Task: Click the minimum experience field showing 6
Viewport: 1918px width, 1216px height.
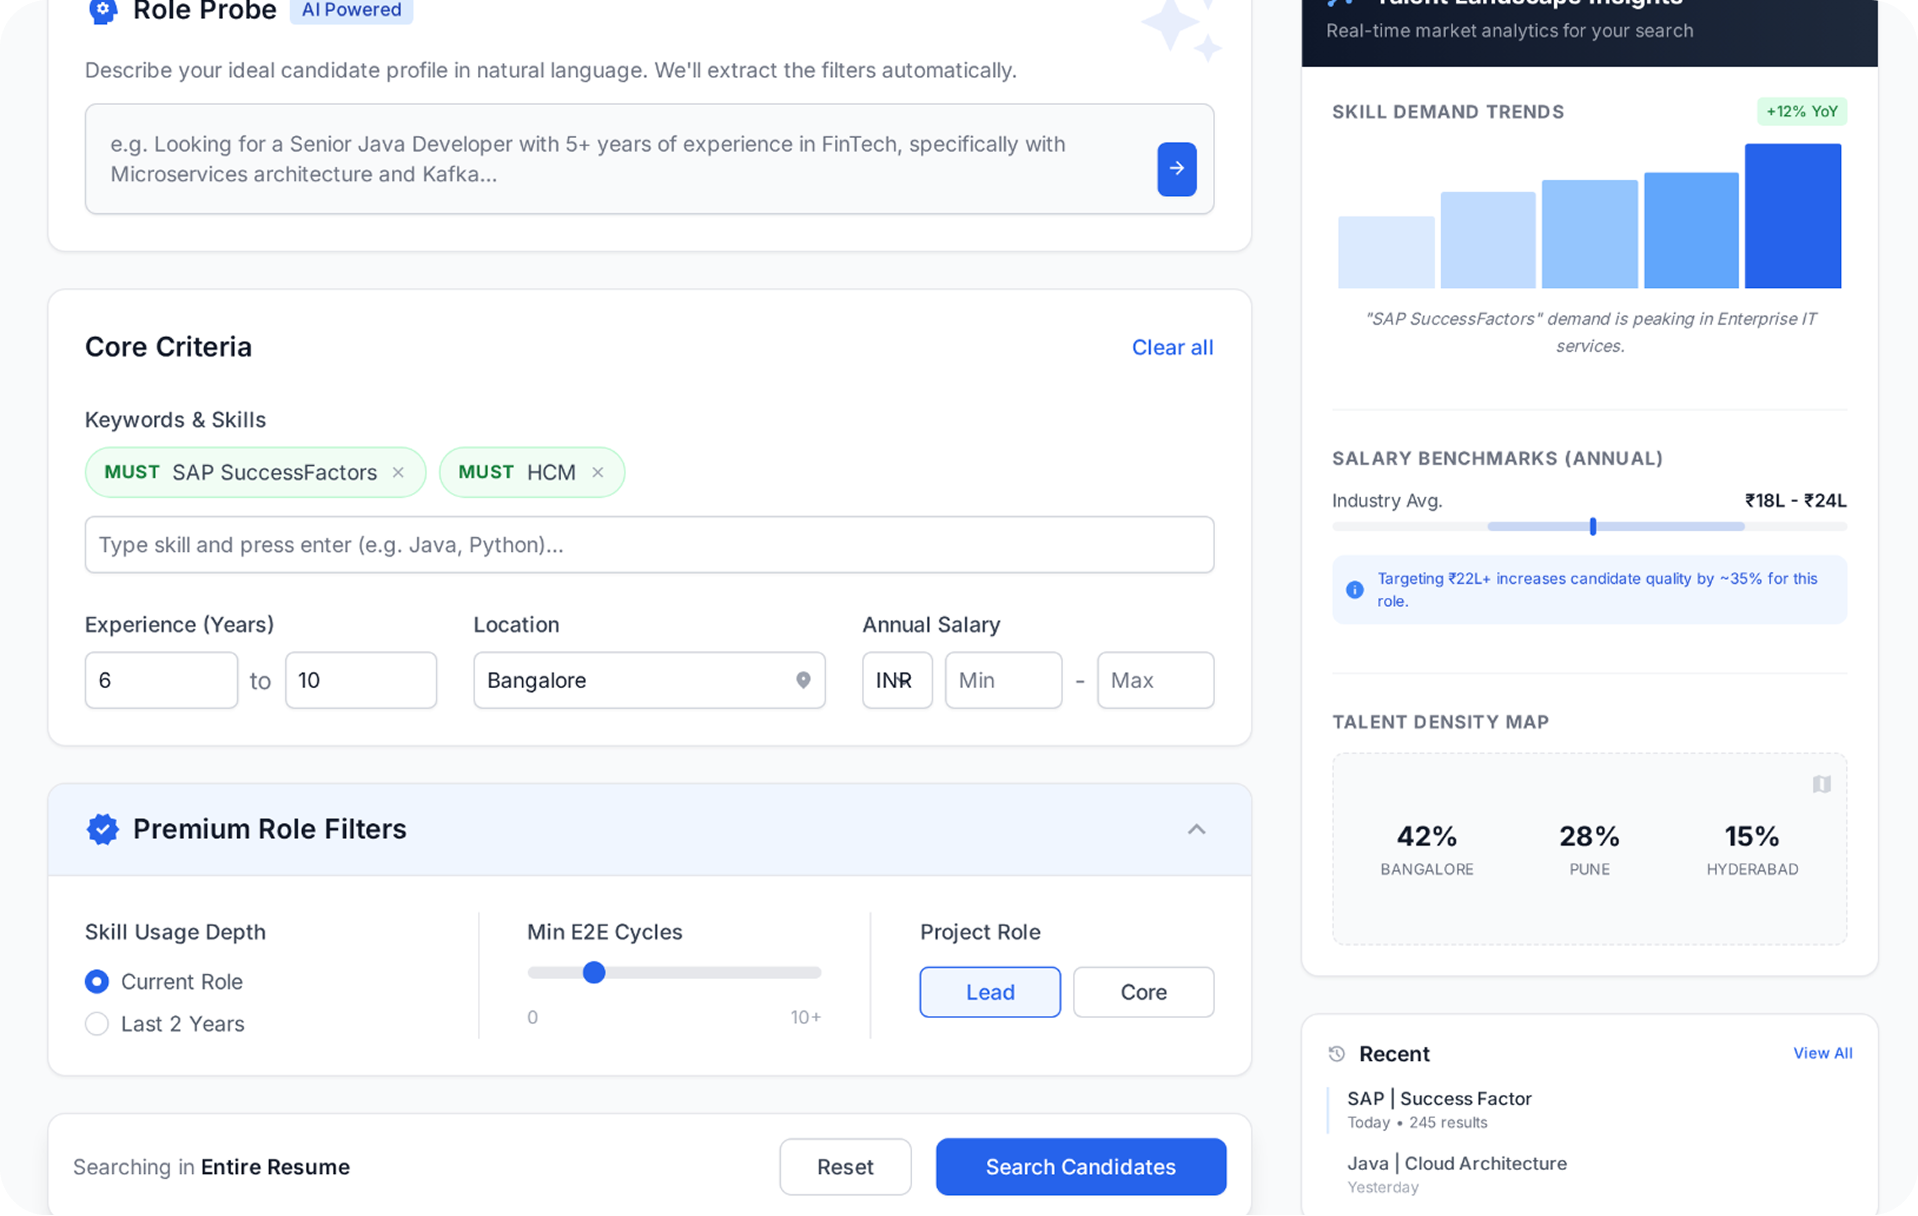Action: (161, 680)
